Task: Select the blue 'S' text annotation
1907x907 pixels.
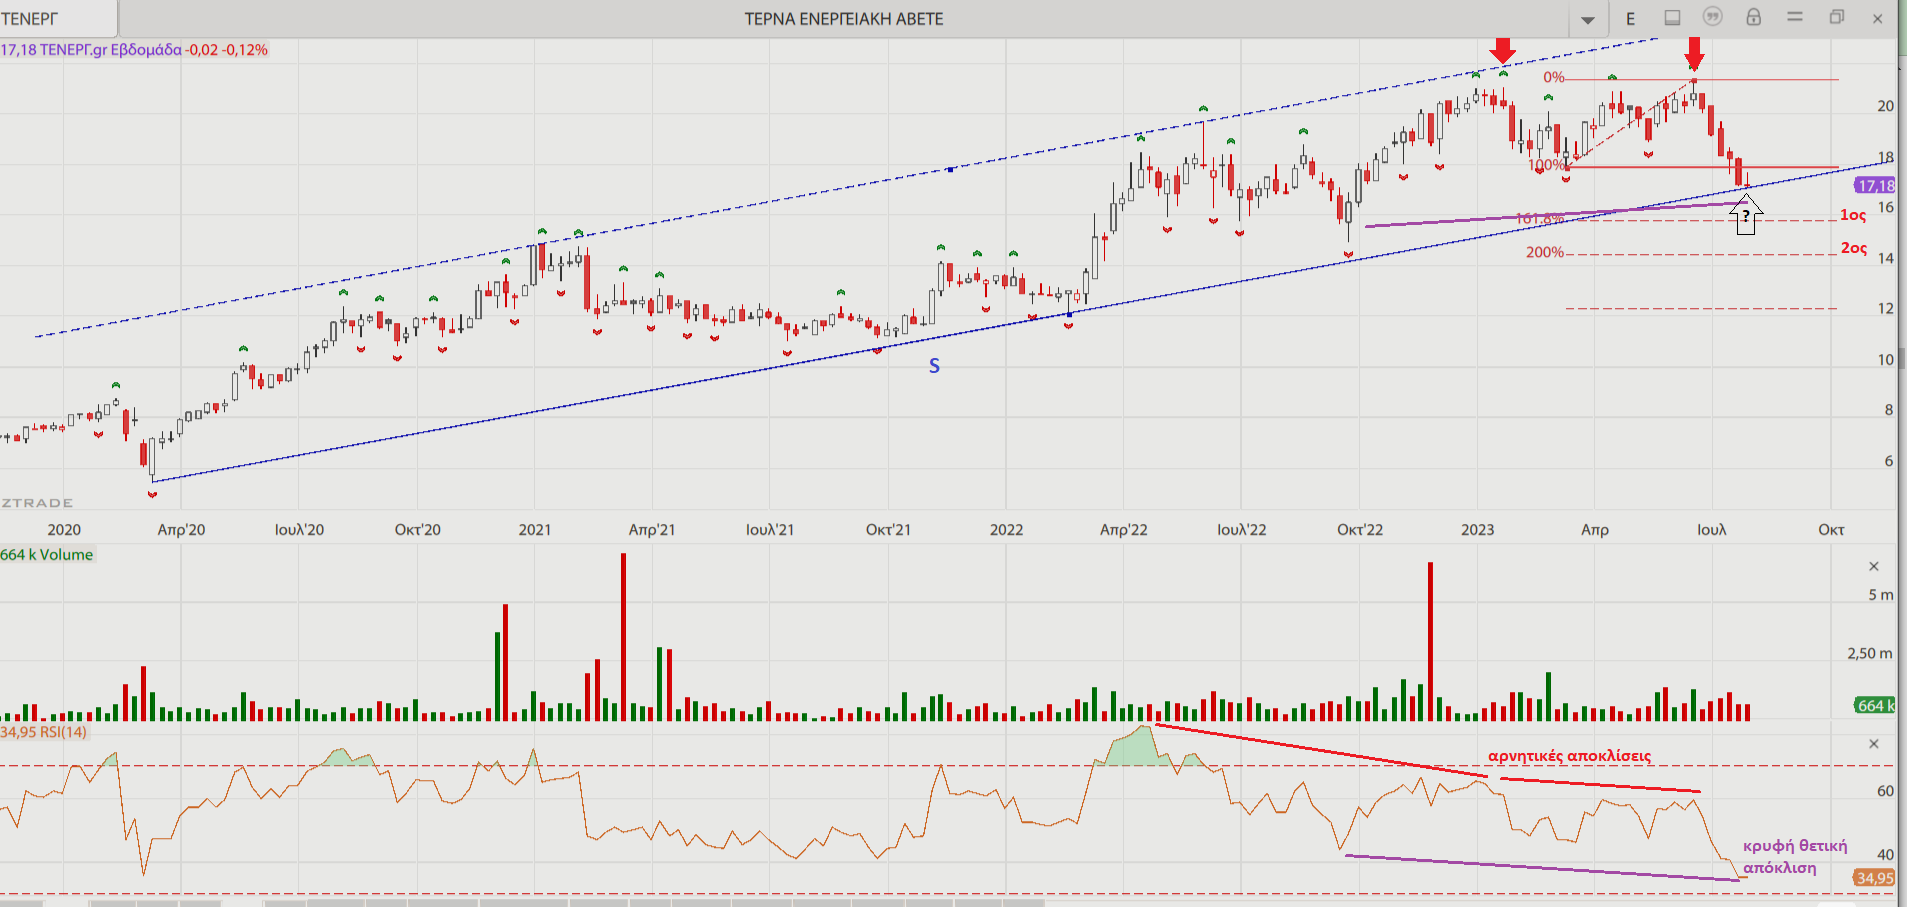Action: click(934, 366)
